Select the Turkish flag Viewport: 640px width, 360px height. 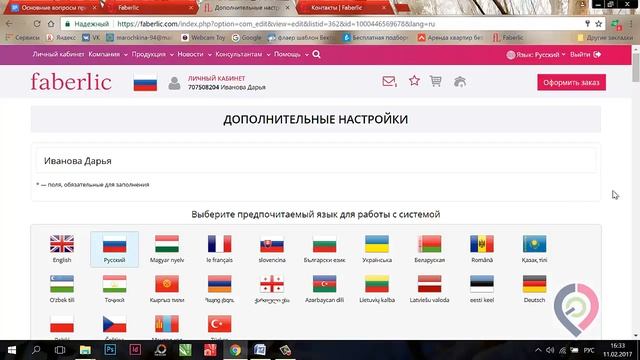click(x=220, y=324)
